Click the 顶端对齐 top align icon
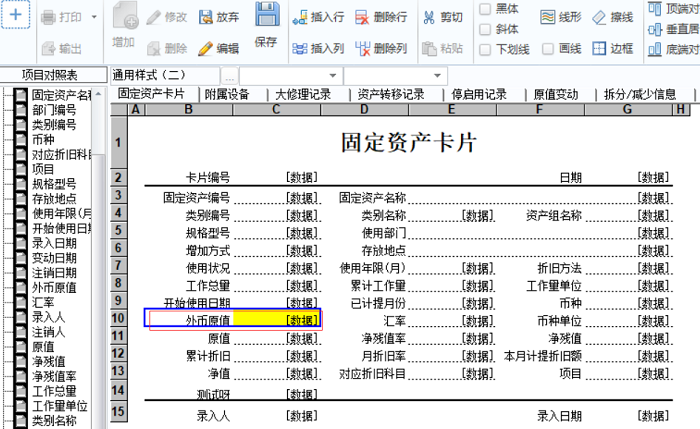Screen dimensions: 700x429 (x=654, y=8)
